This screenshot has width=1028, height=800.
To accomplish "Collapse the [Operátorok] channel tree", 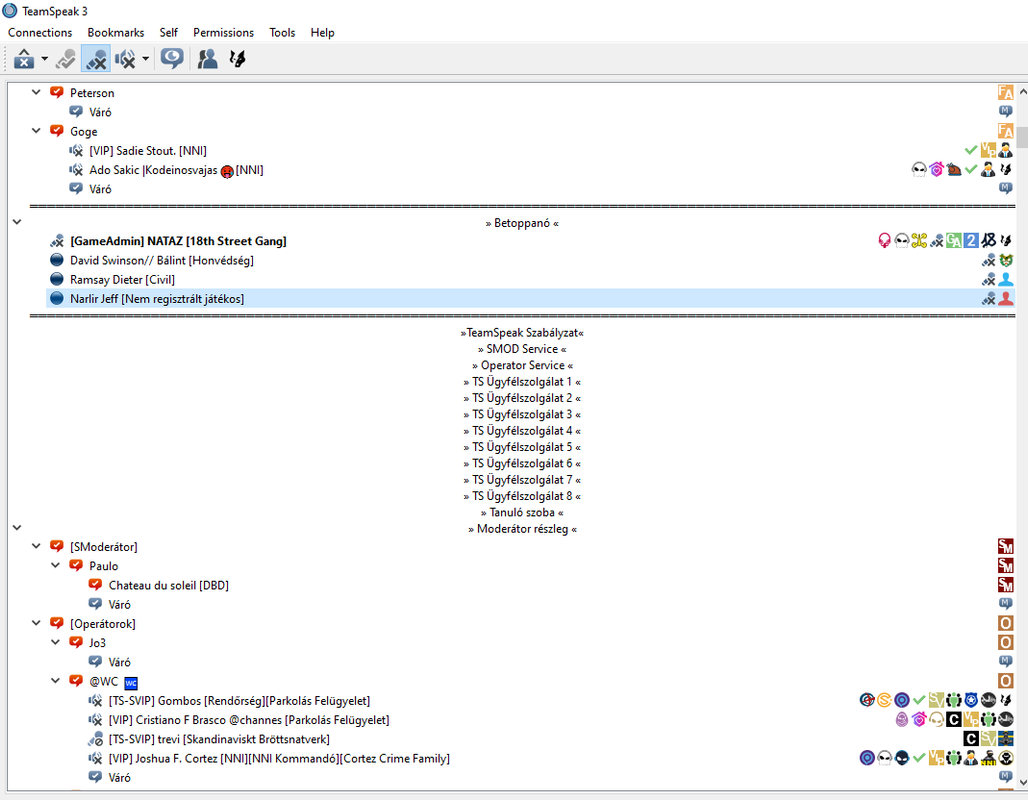I will (37, 623).
